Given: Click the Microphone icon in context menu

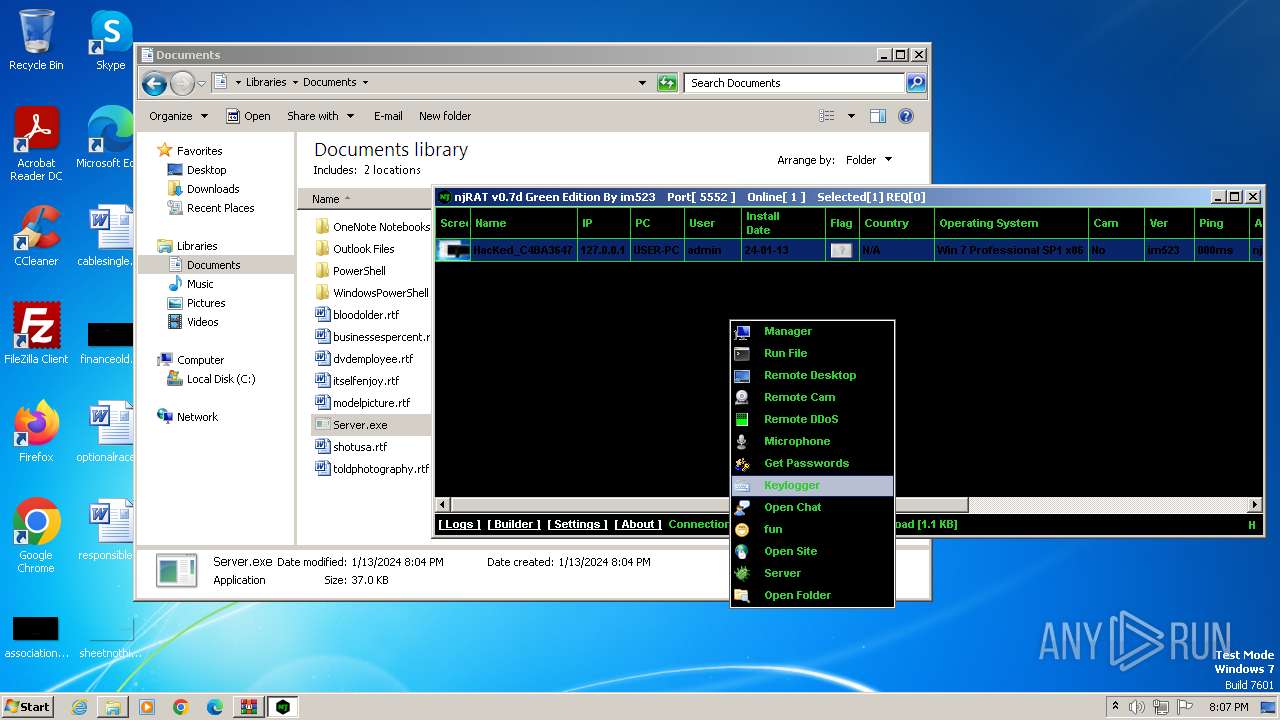Looking at the screenshot, I should [x=742, y=442].
